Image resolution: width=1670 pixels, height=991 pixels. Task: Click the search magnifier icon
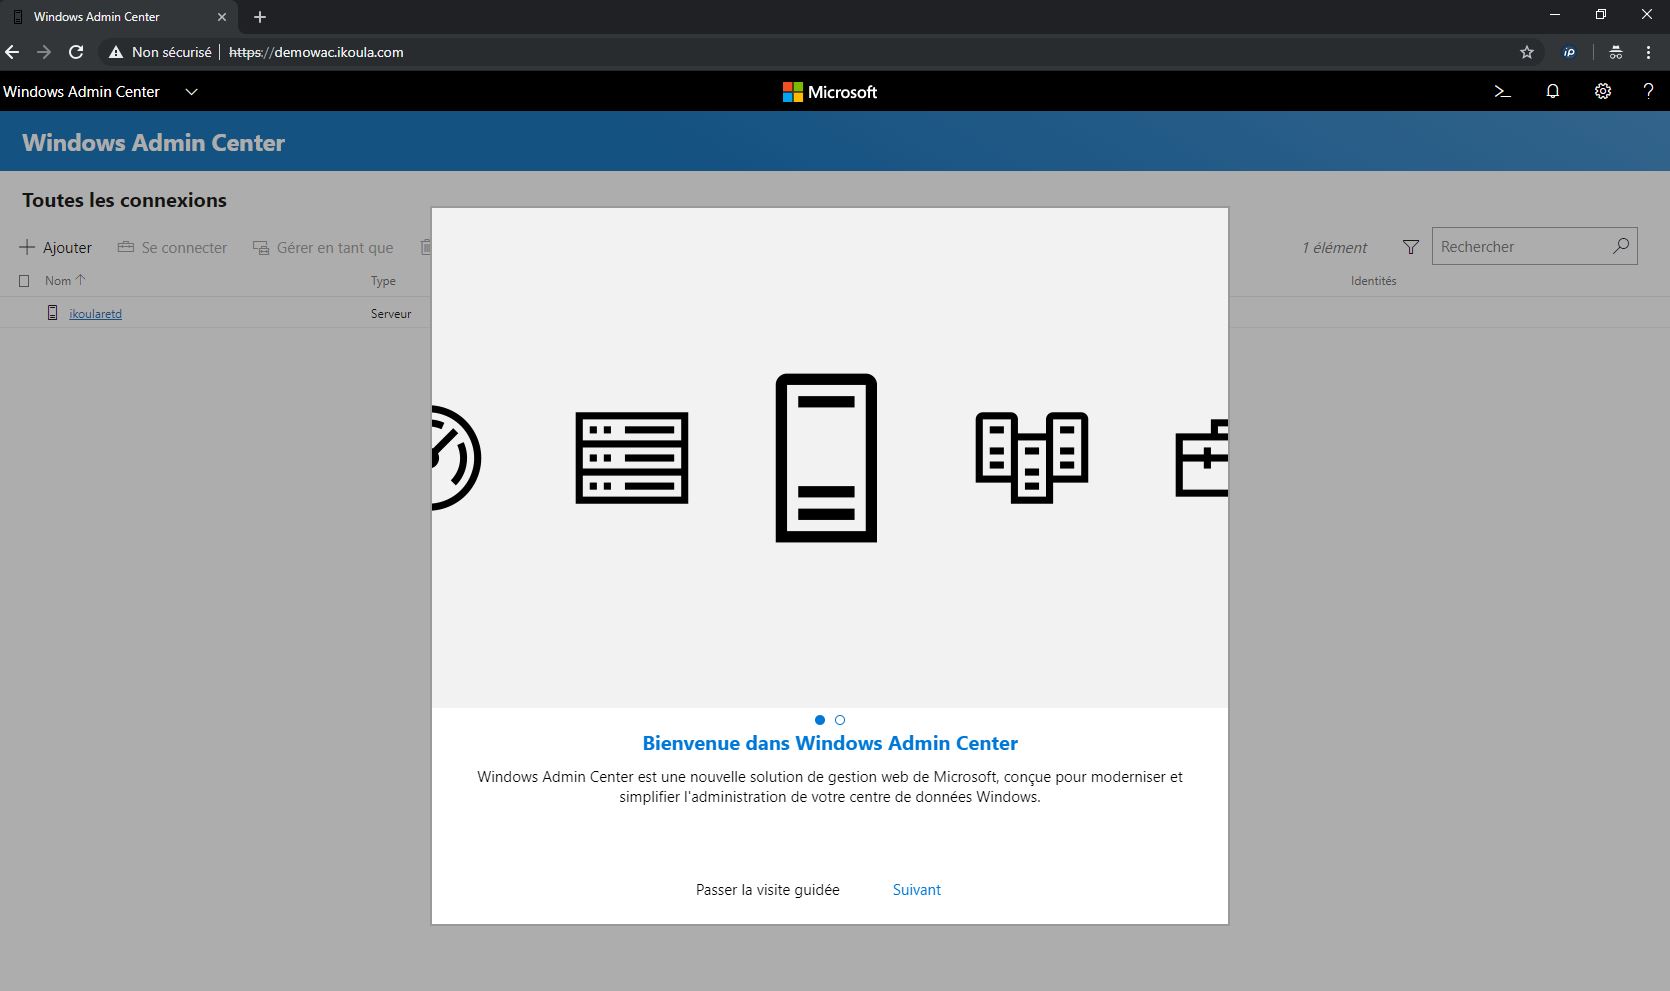1621,246
